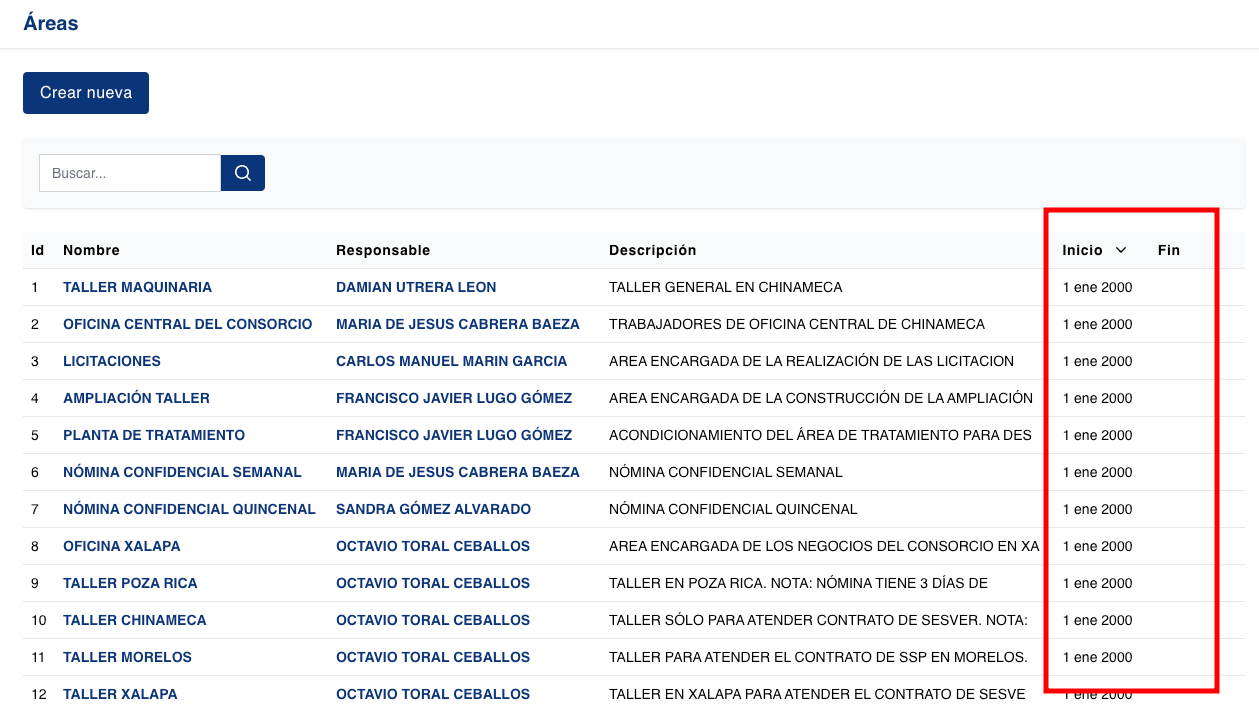The width and height of the screenshot is (1259, 710).
Task: Select responsable OCTAVIO TORAL CEBALLOS for TALLER POZA RICA
Action: point(433,583)
